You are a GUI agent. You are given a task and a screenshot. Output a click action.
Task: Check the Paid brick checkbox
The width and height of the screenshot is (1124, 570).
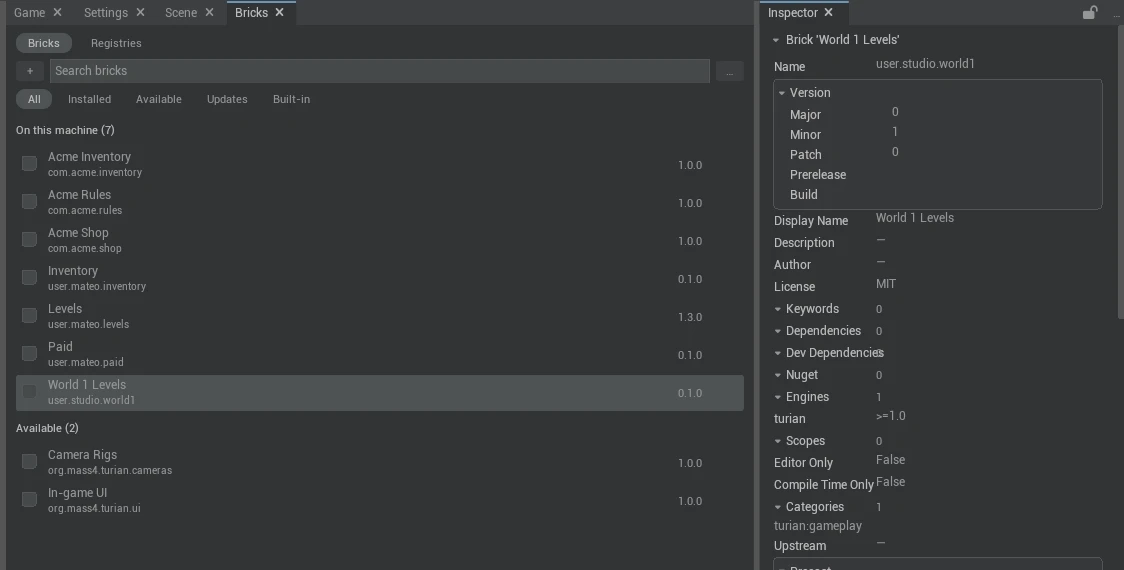pyautogui.click(x=29, y=353)
